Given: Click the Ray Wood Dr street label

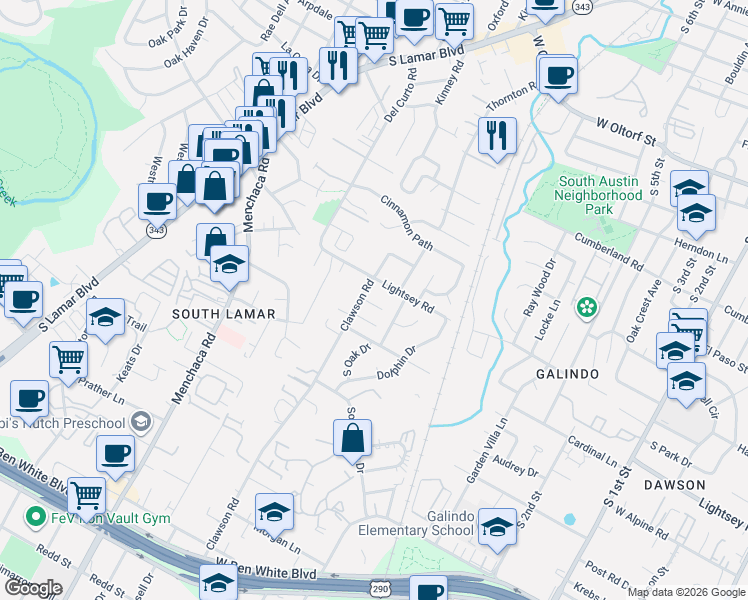Looking at the screenshot, I should (540, 288).
